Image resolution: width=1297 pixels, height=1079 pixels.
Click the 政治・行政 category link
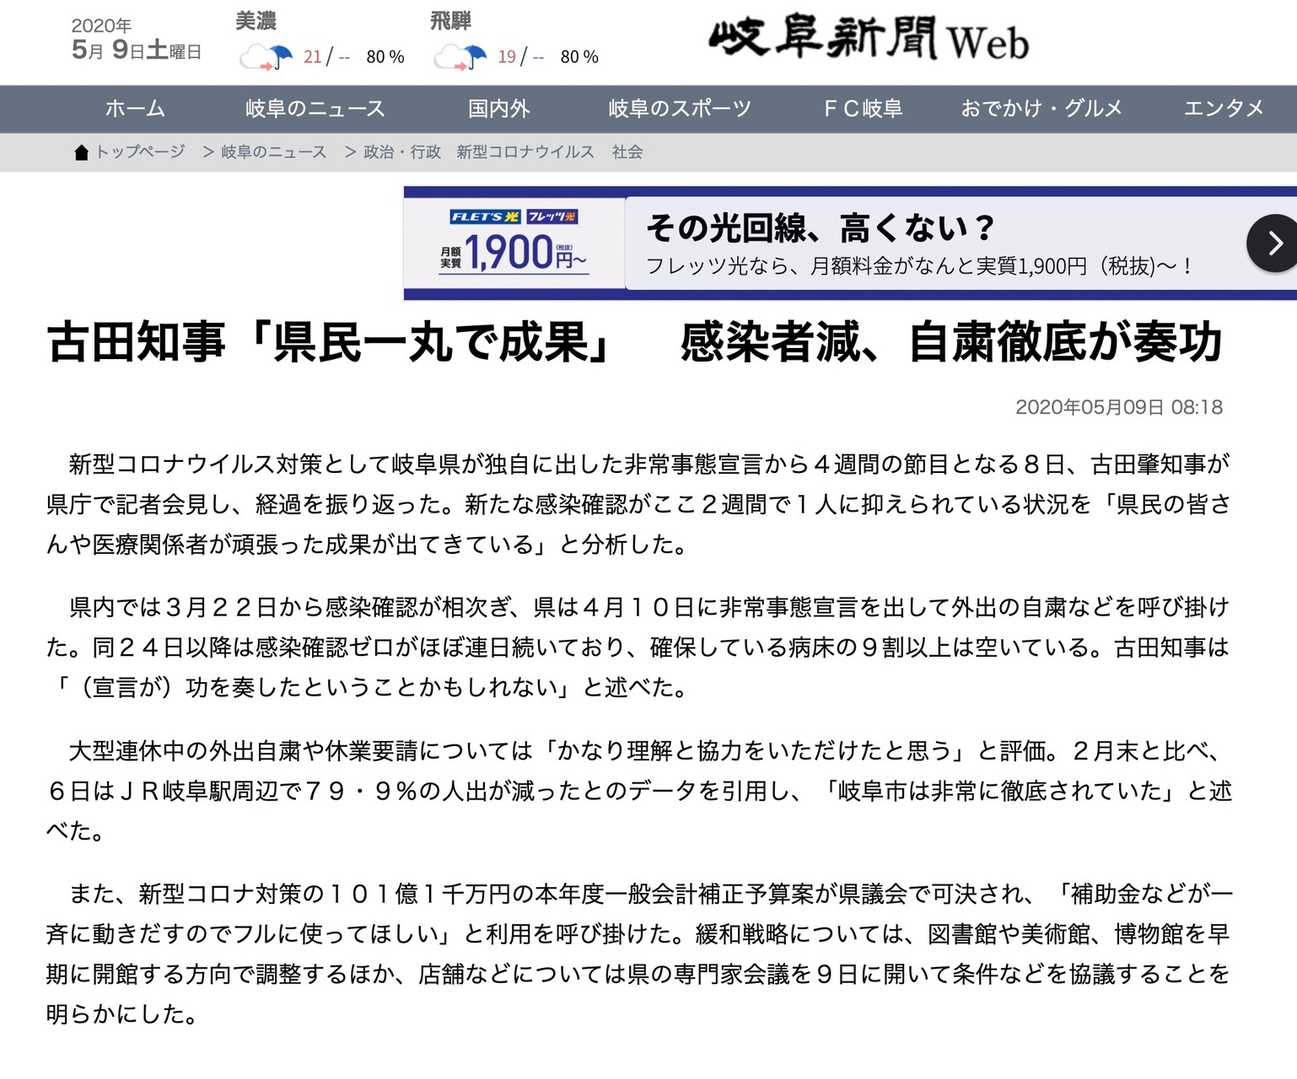[402, 152]
